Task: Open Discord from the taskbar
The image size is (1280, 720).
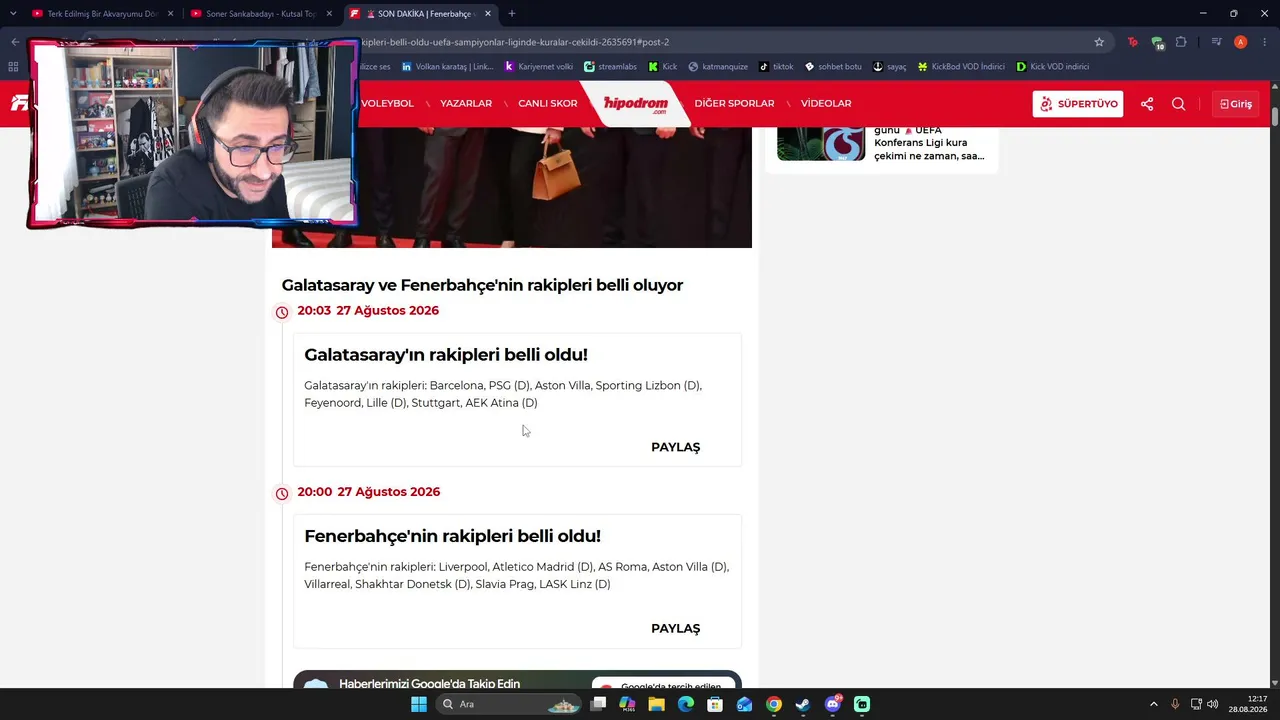Action: [833, 704]
